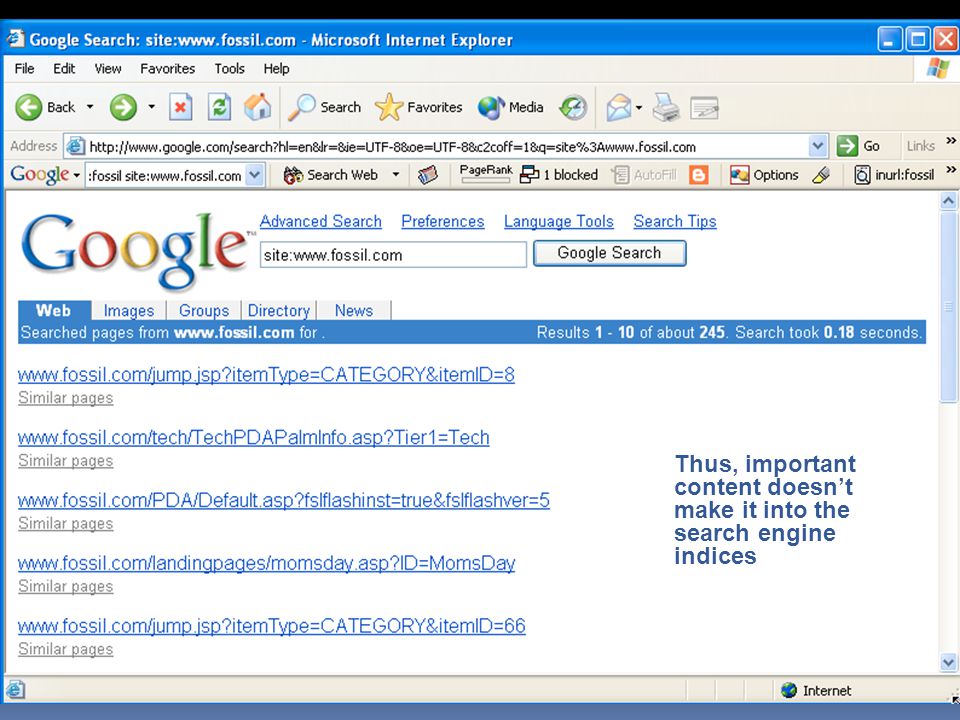Click the Mail envelope icon
Screen dimensions: 960x720
pos(619,107)
